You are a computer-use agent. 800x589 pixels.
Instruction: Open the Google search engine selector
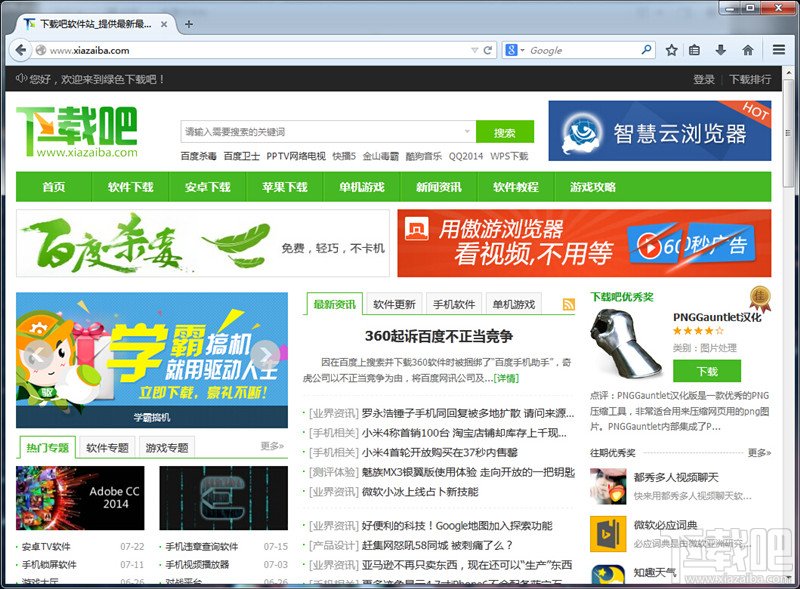[514, 50]
